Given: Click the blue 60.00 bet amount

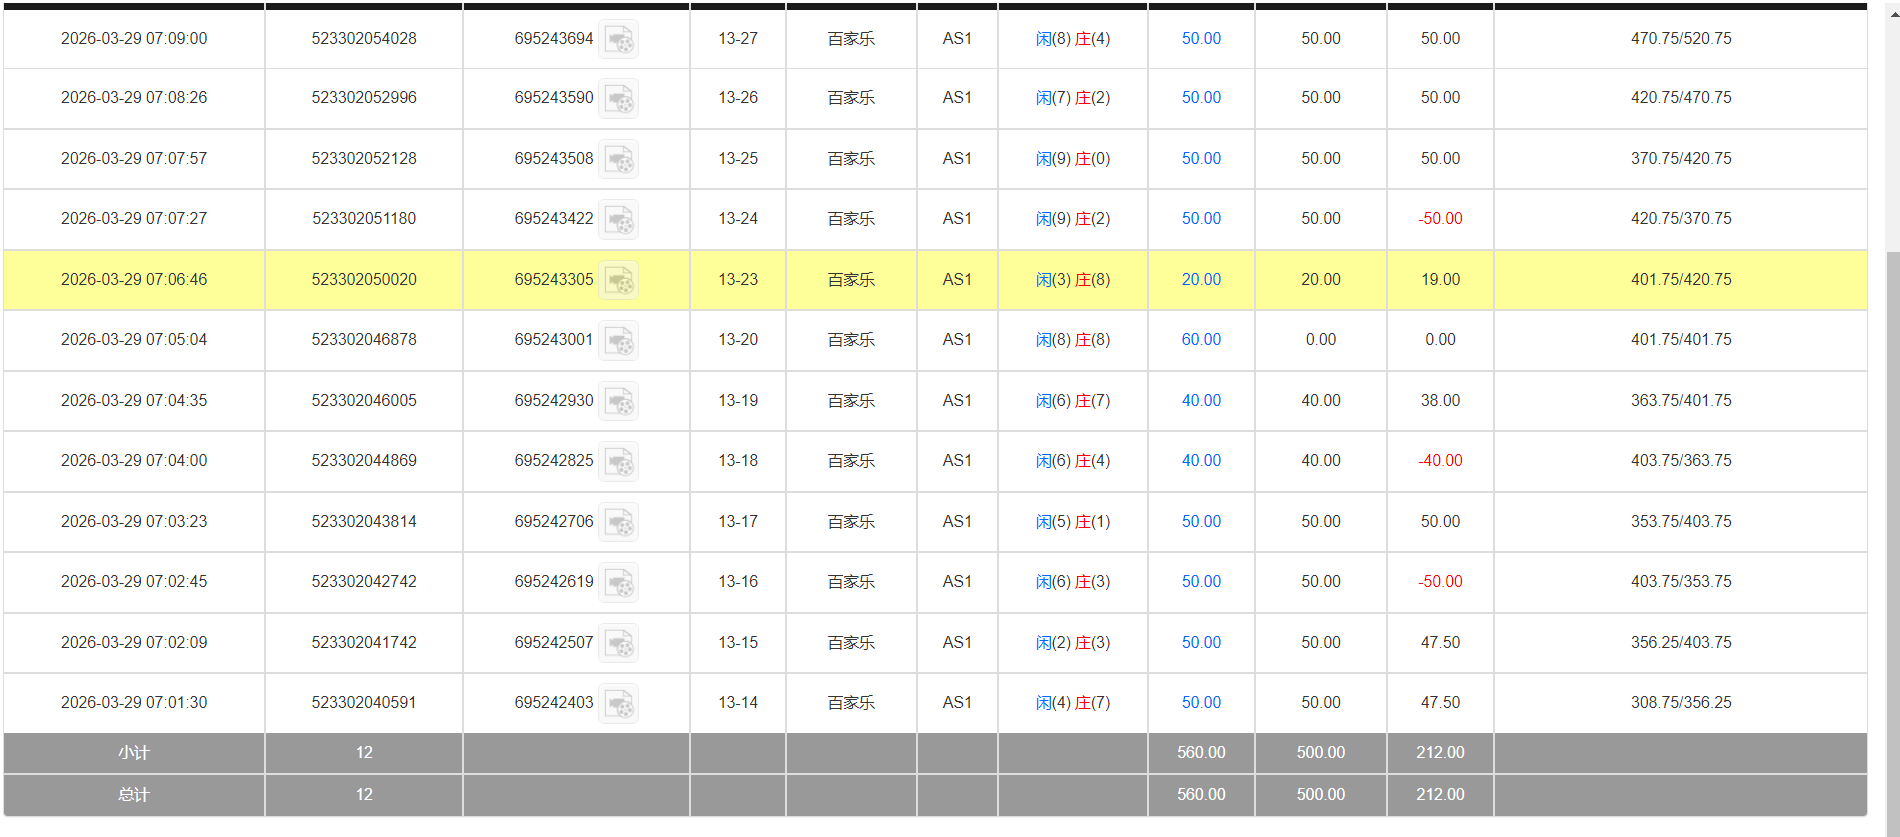Looking at the screenshot, I should point(1201,340).
